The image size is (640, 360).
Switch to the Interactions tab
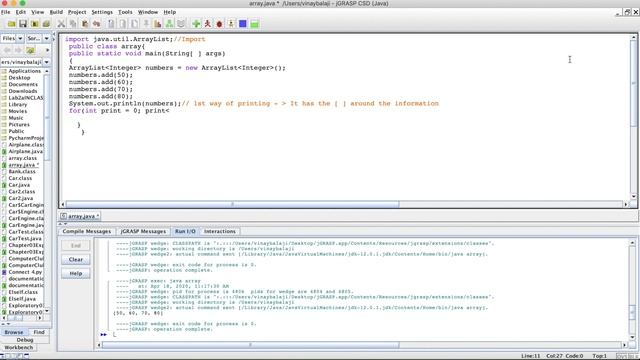220,231
